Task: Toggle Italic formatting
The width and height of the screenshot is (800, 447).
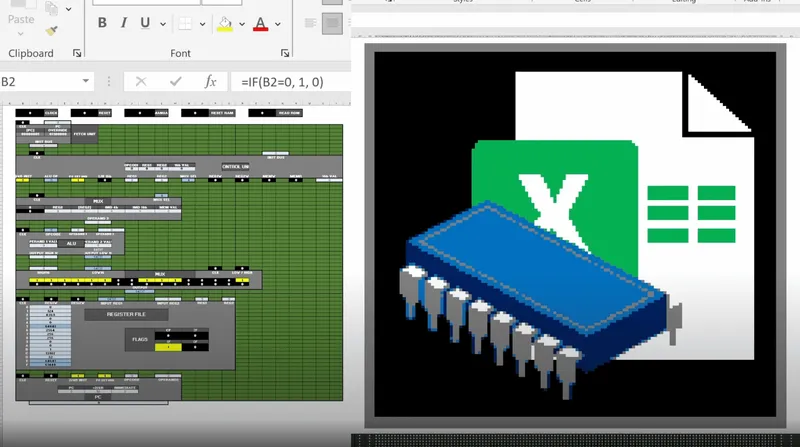Action: [123, 23]
